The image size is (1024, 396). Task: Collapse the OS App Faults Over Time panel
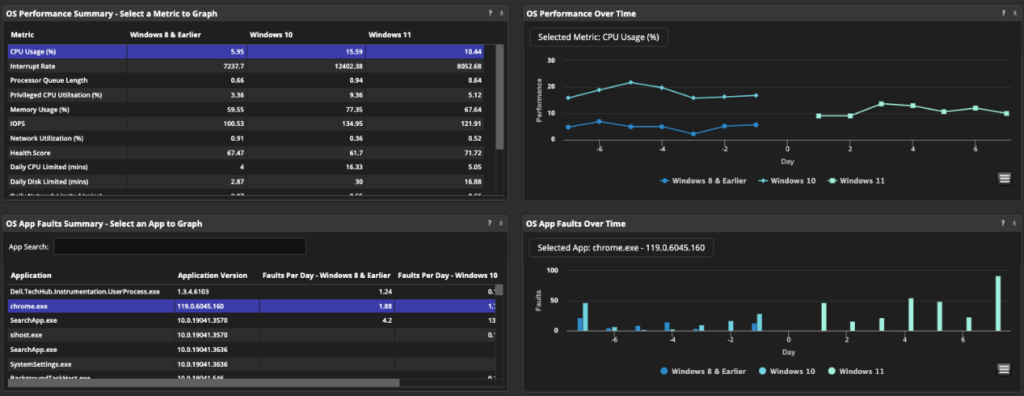pyautogui.click(x=1014, y=223)
